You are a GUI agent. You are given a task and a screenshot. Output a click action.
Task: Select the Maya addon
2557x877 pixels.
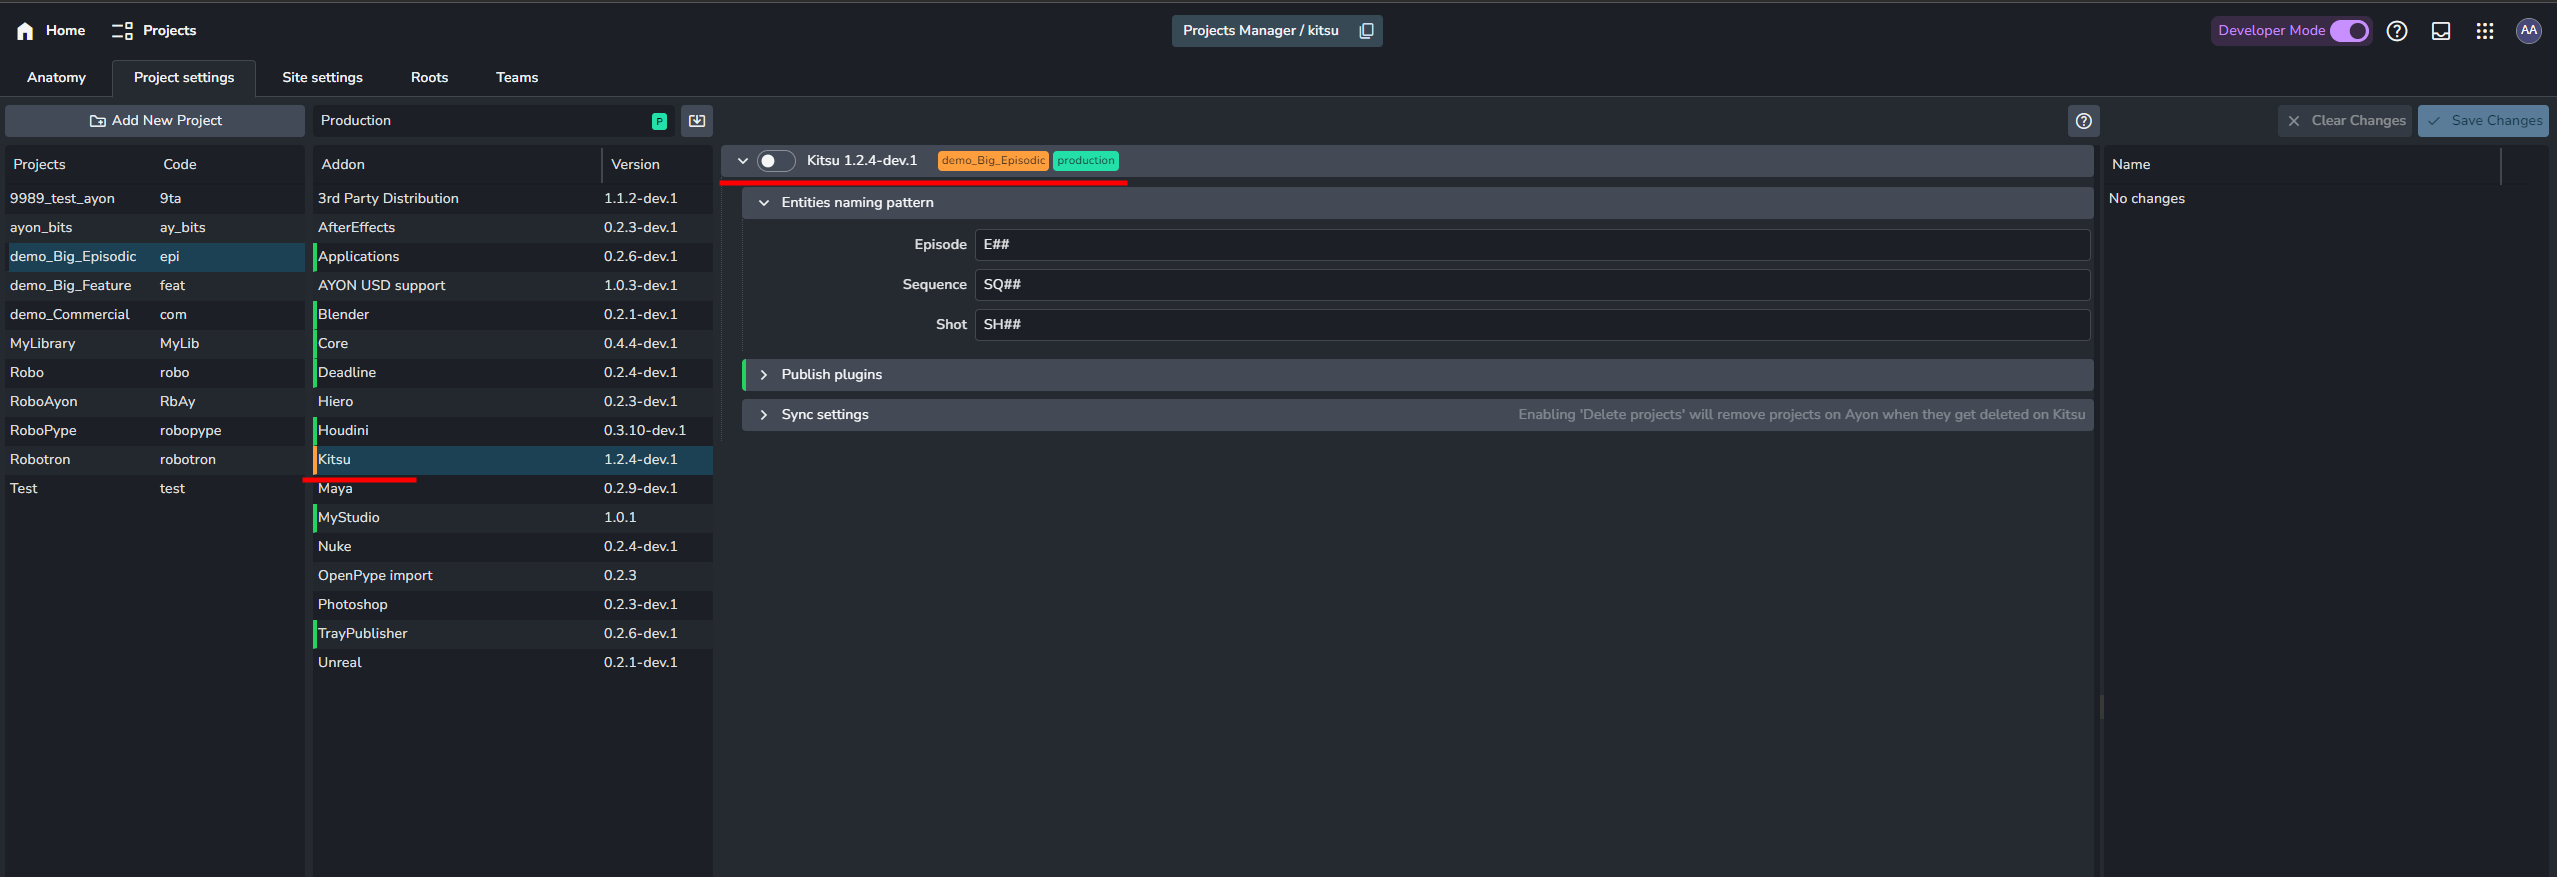tap(513, 489)
